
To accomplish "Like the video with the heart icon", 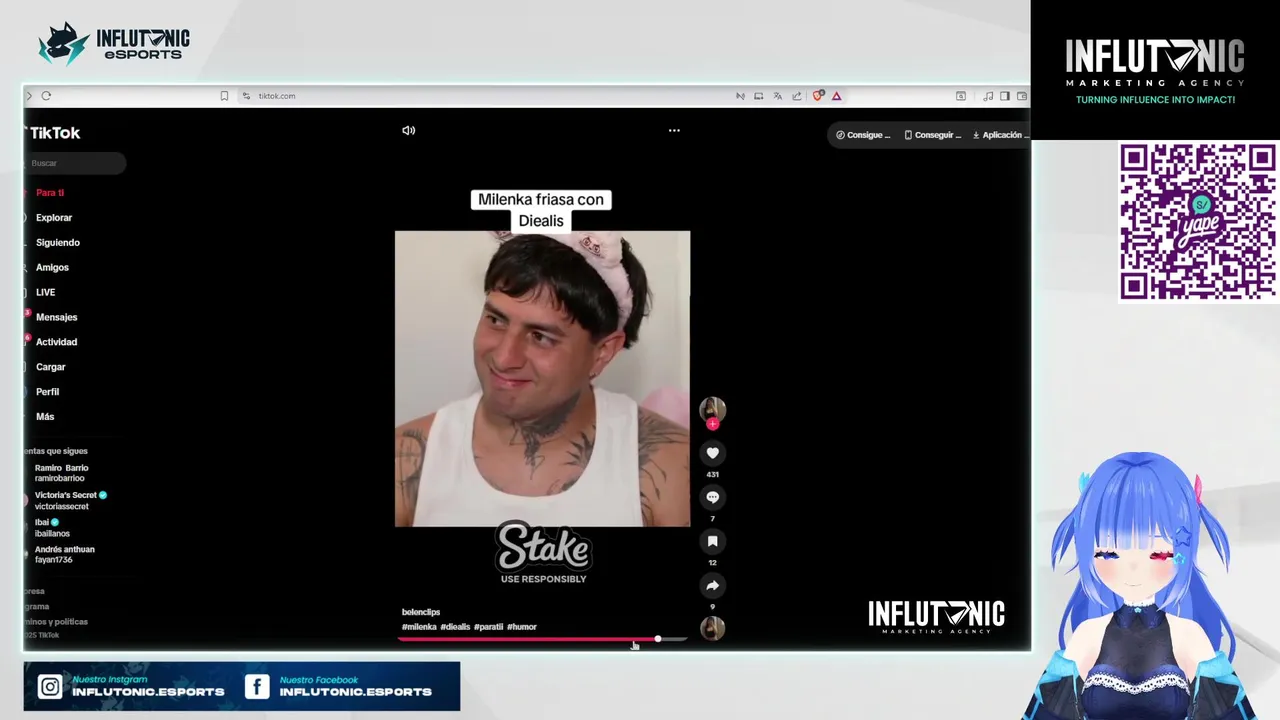I will (712, 453).
